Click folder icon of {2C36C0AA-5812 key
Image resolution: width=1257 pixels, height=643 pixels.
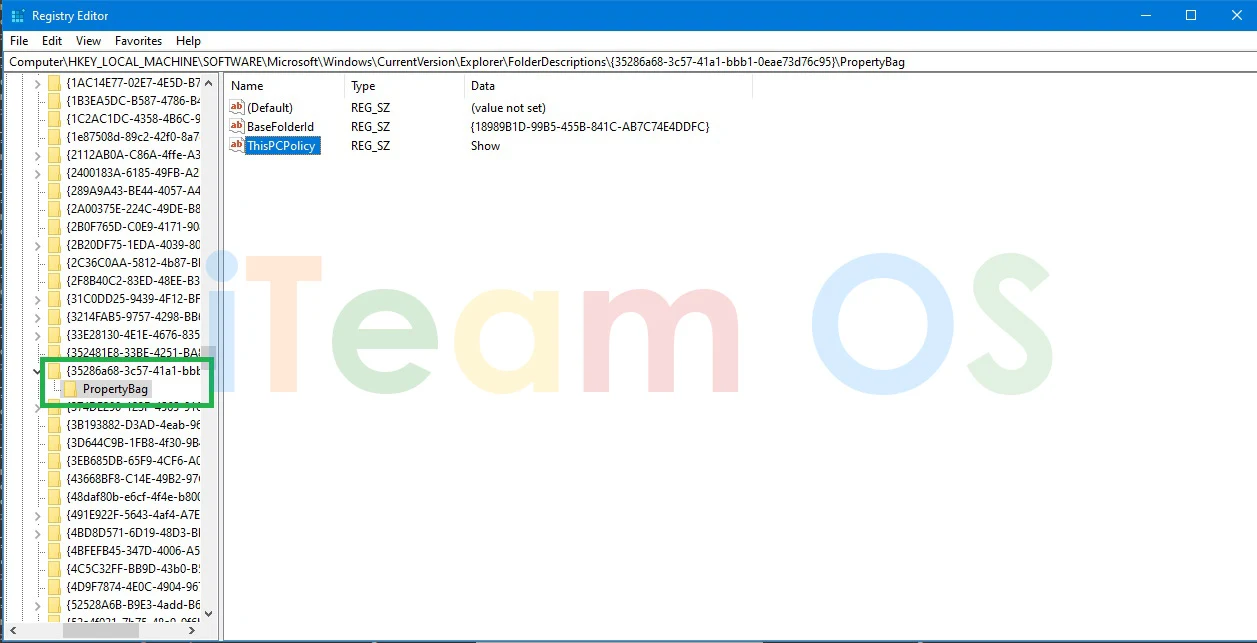[x=55, y=262]
